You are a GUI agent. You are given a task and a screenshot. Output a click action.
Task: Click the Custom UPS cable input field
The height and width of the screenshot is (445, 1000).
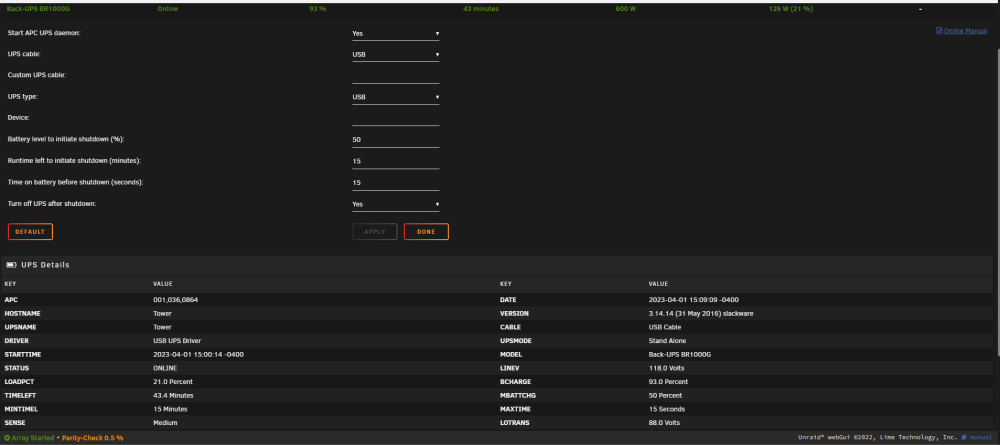pos(395,76)
